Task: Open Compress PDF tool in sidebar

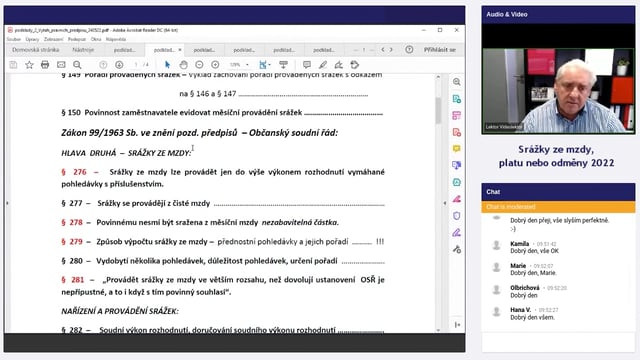Action: [x=457, y=182]
